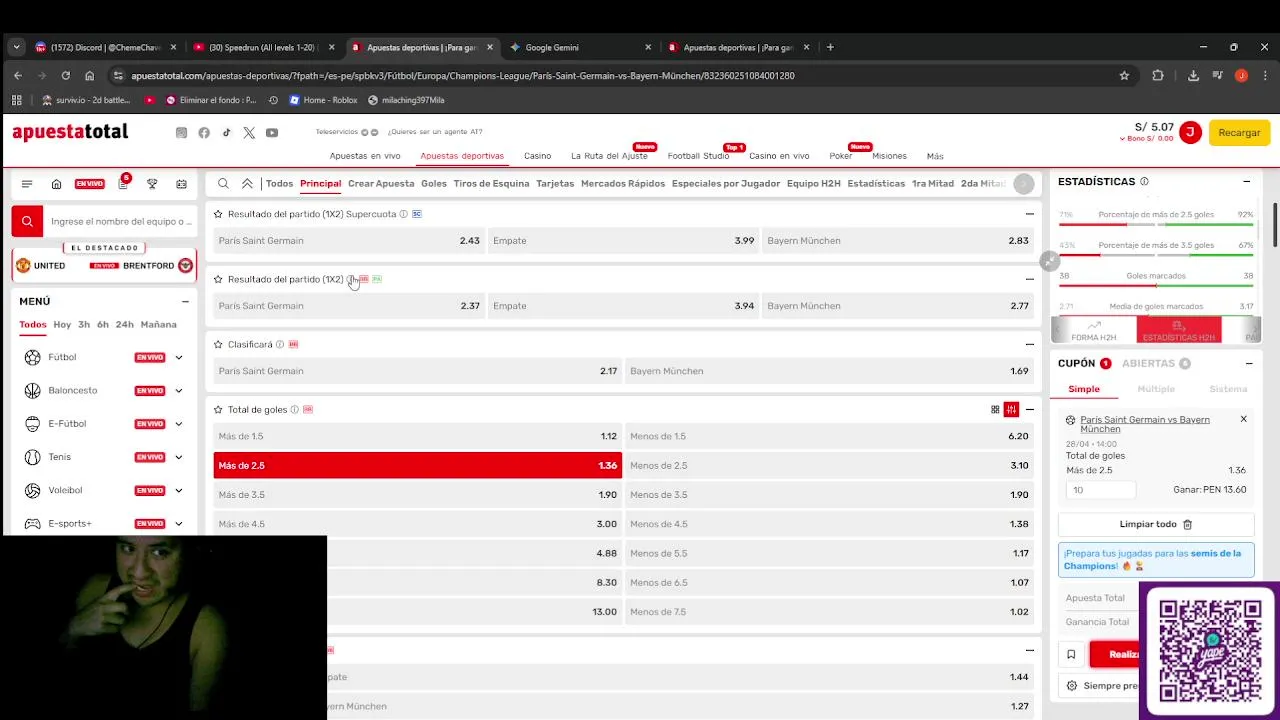Expand the Fútbol sport category
The image size is (1280, 720).
[179, 357]
